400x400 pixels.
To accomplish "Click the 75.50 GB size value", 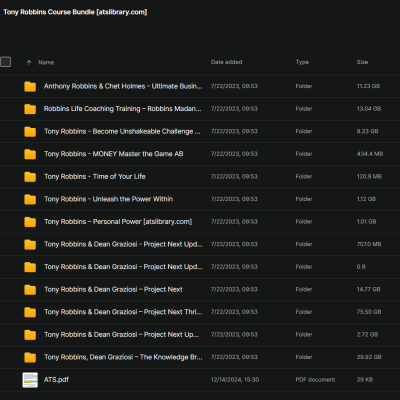I will (369, 312).
